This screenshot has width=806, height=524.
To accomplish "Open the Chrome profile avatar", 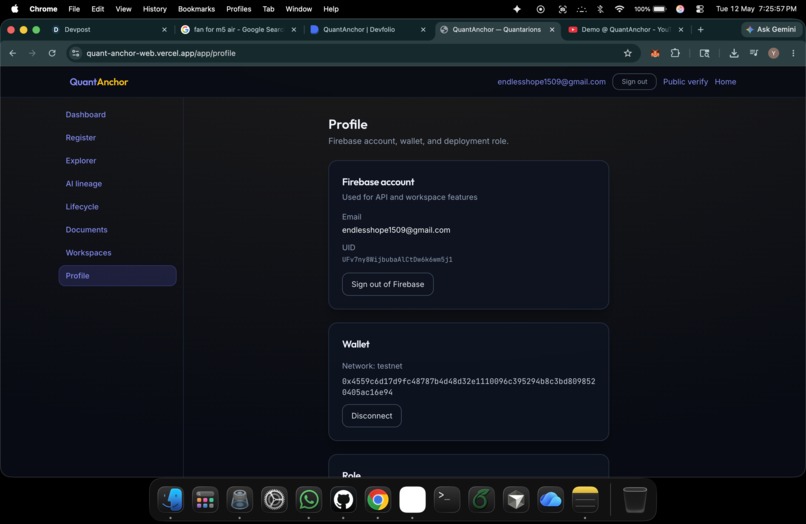I will (x=773, y=53).
